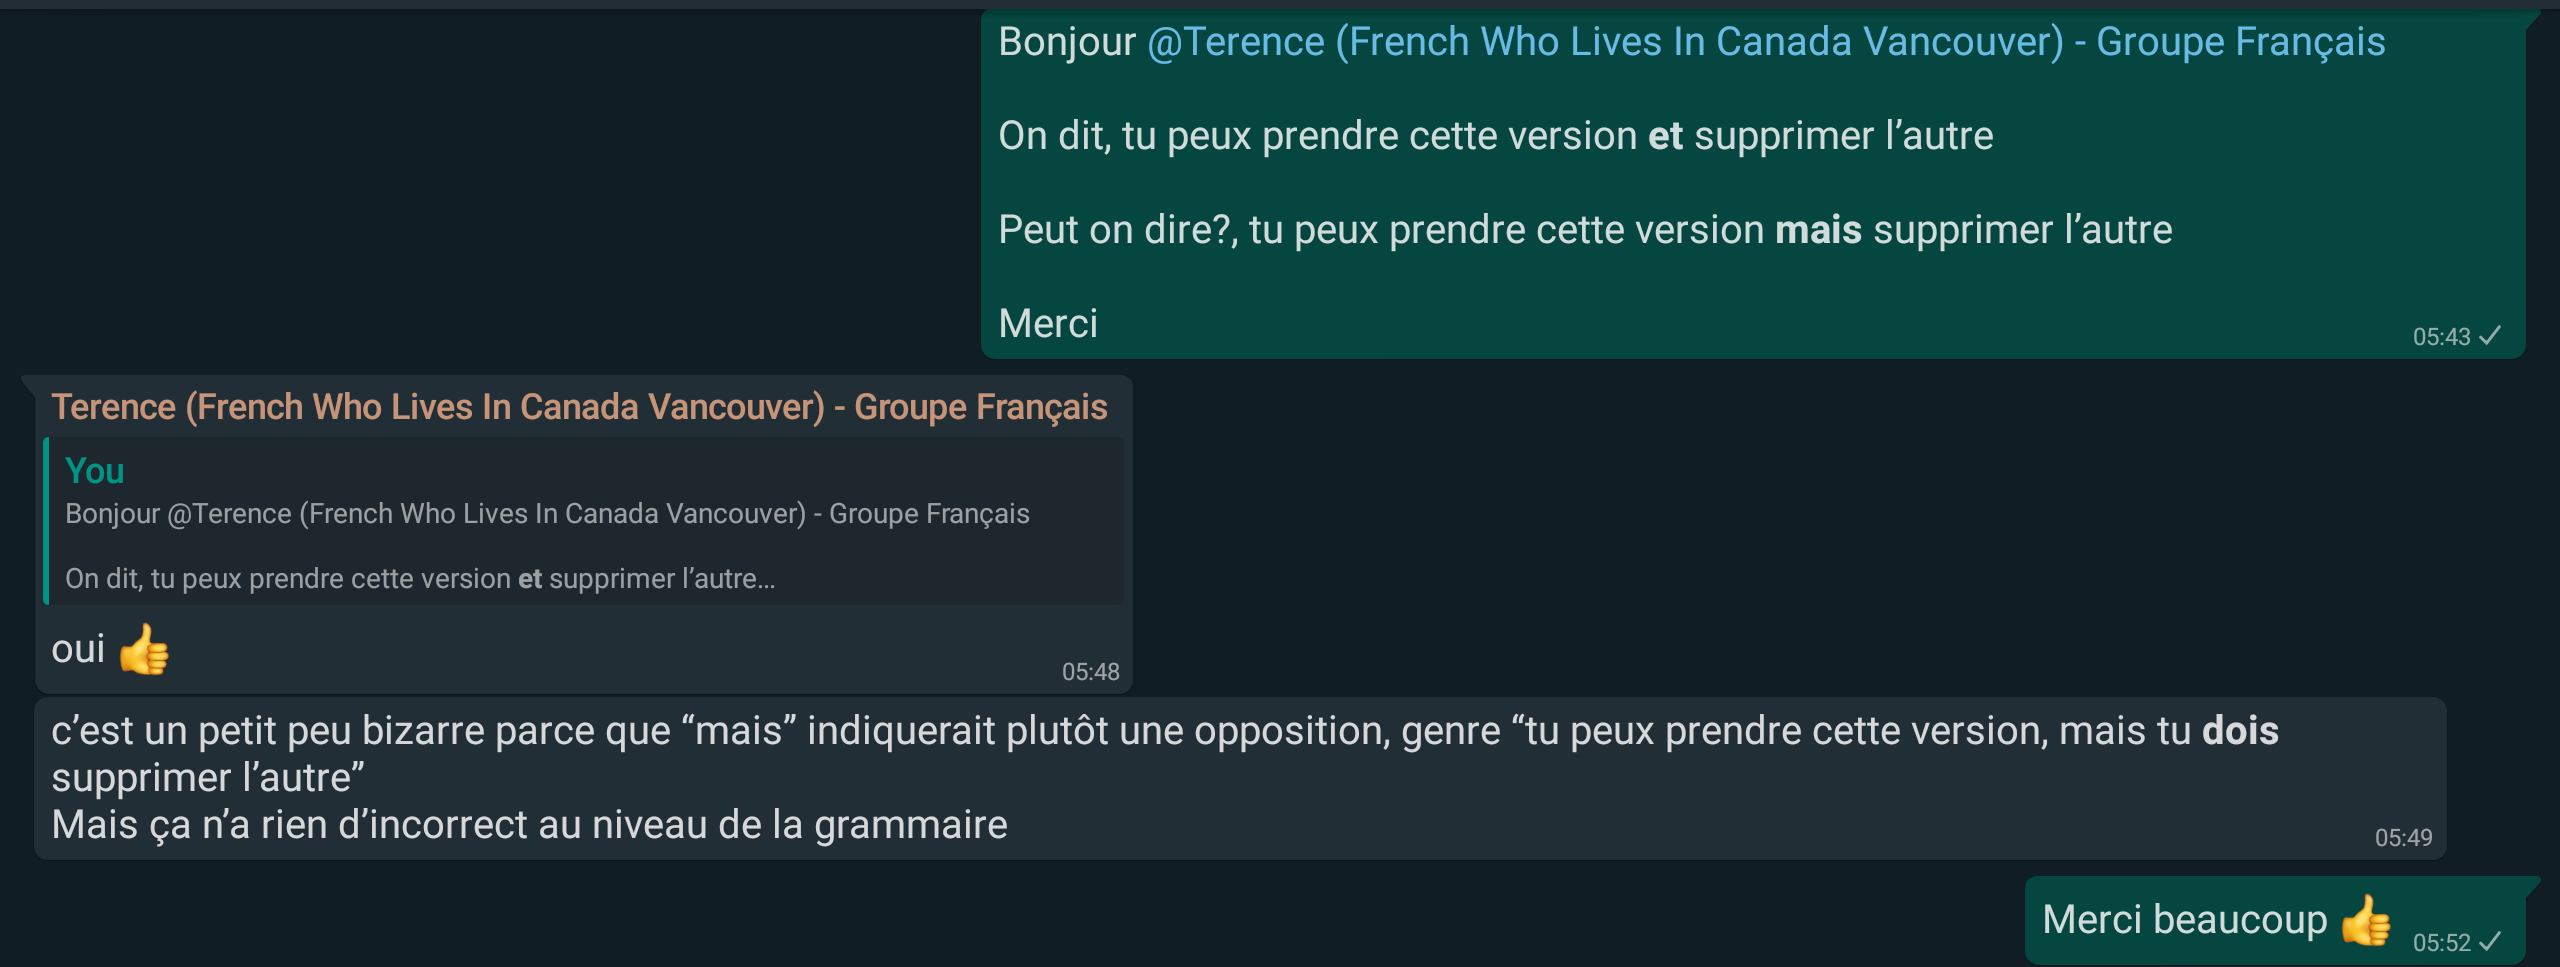Click the bold "mais" in the outgoing message
This screenshot has height=967, width=2560.
coord(1818,230)
